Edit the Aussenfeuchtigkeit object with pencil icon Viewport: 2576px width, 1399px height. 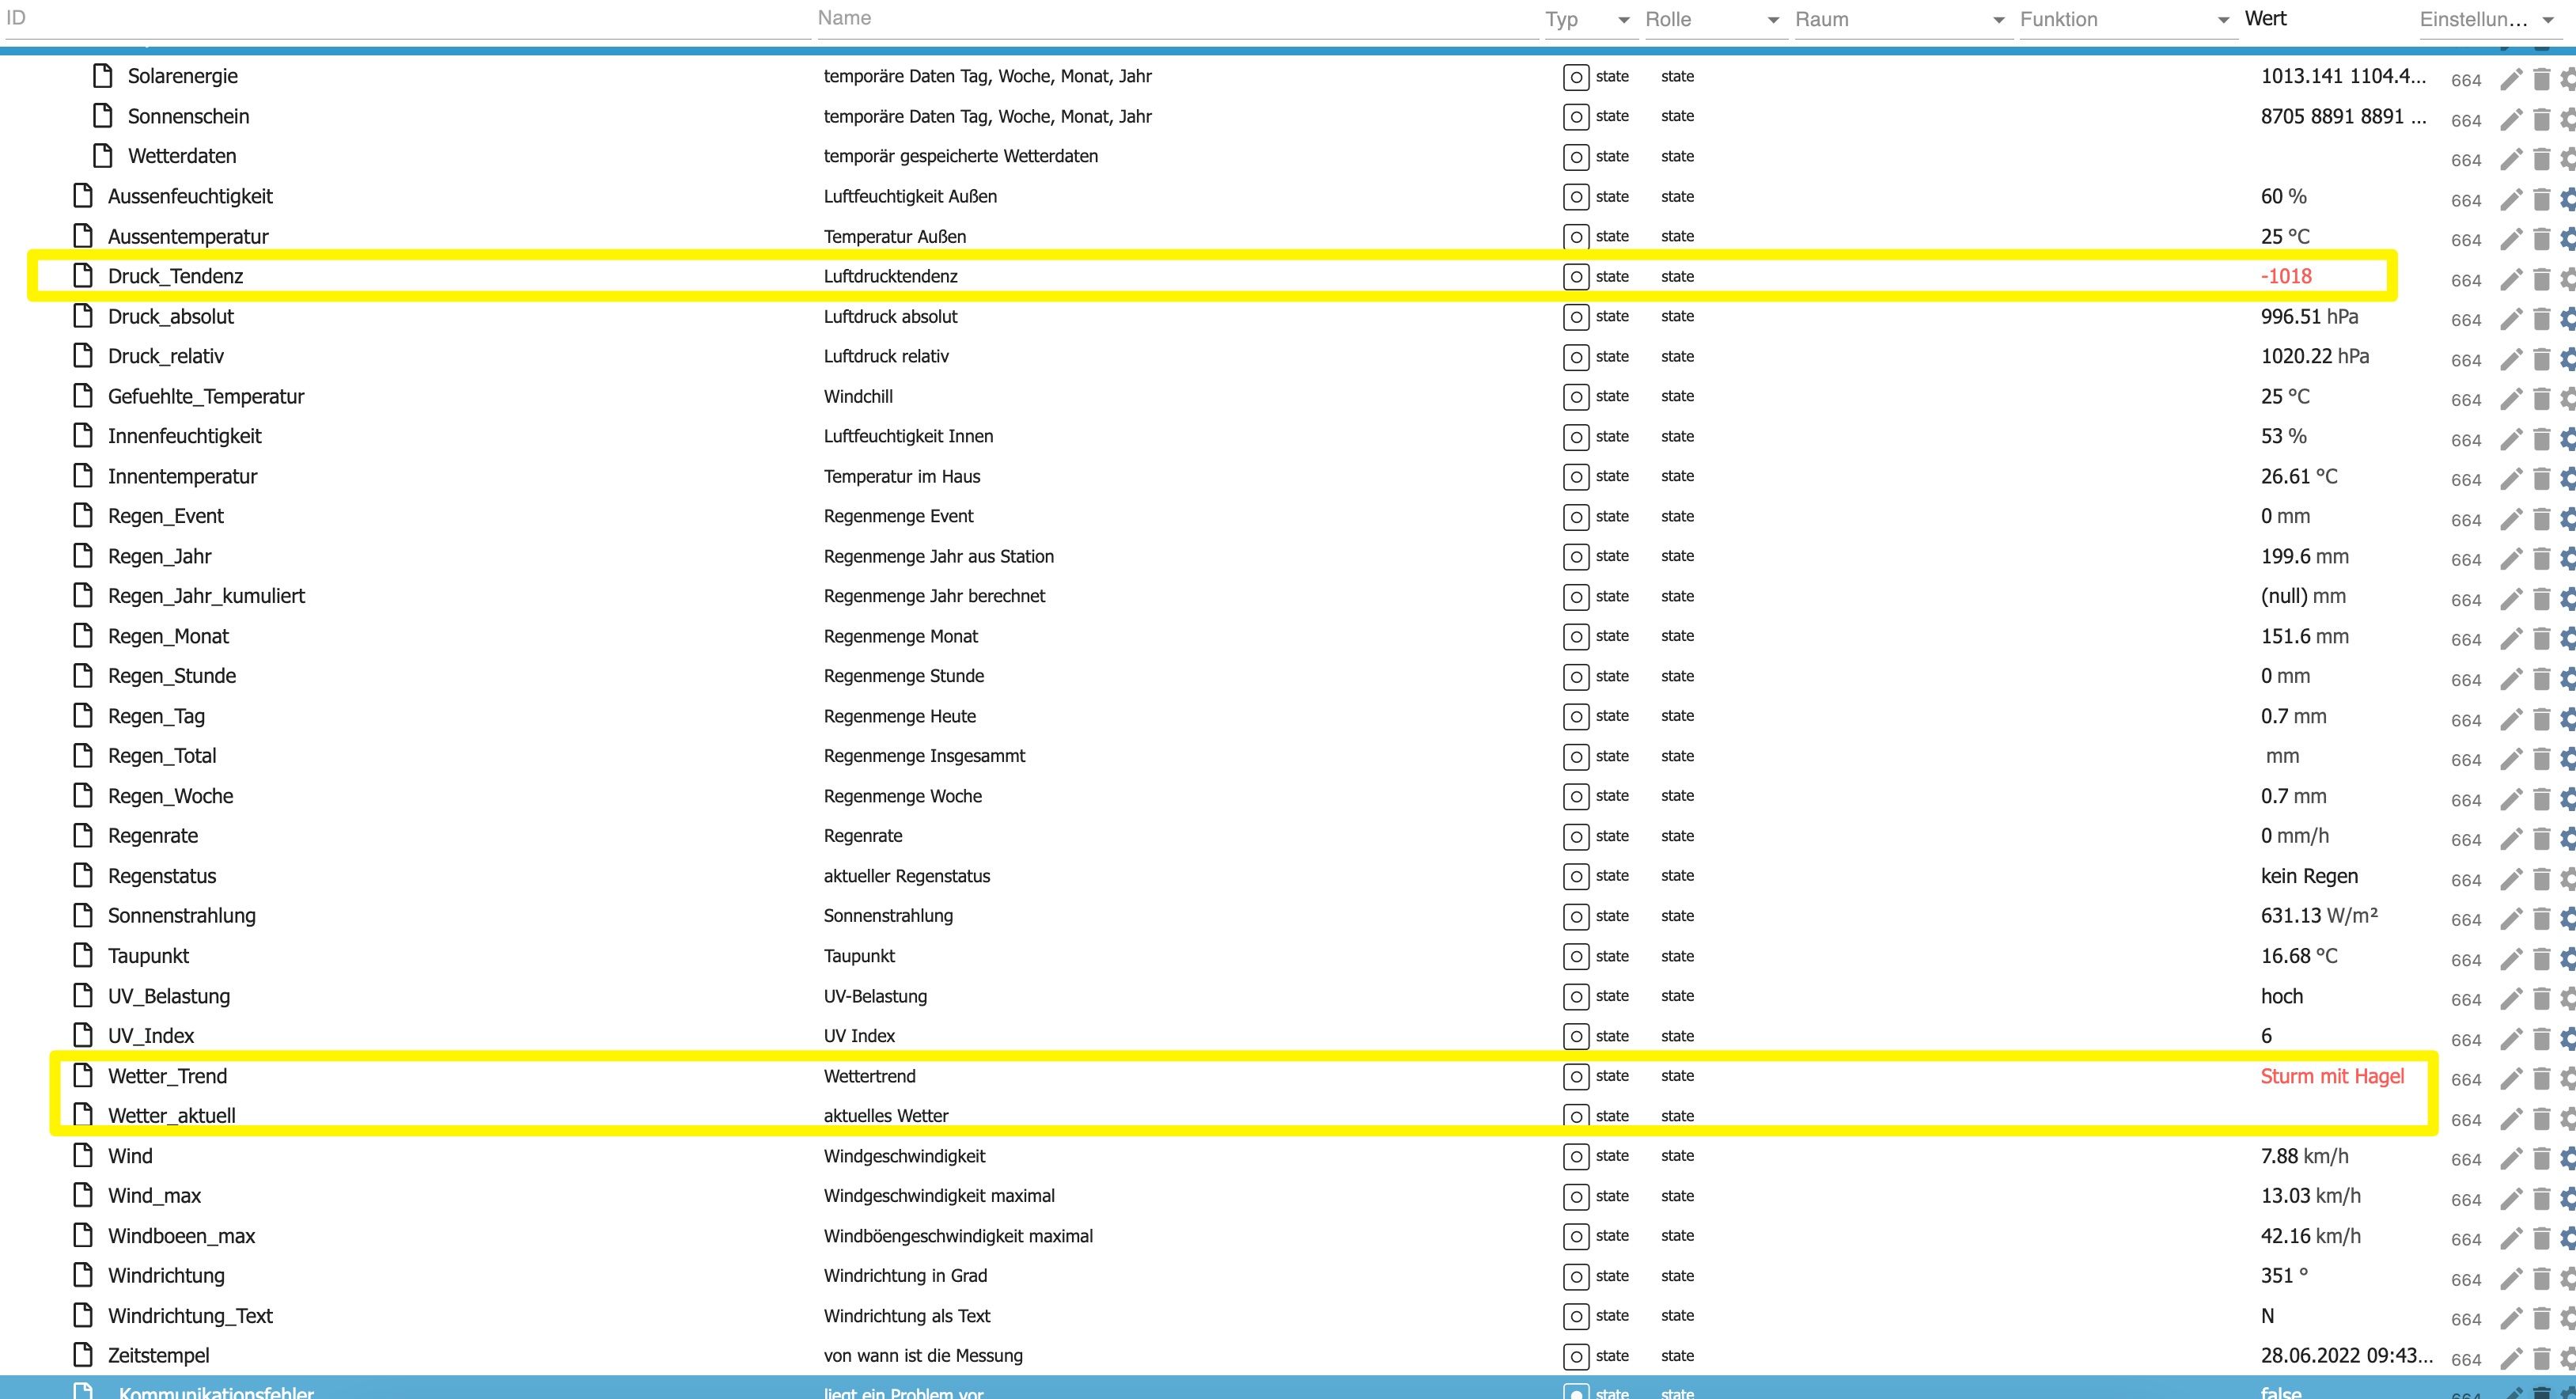click(x=2511, y=200)
